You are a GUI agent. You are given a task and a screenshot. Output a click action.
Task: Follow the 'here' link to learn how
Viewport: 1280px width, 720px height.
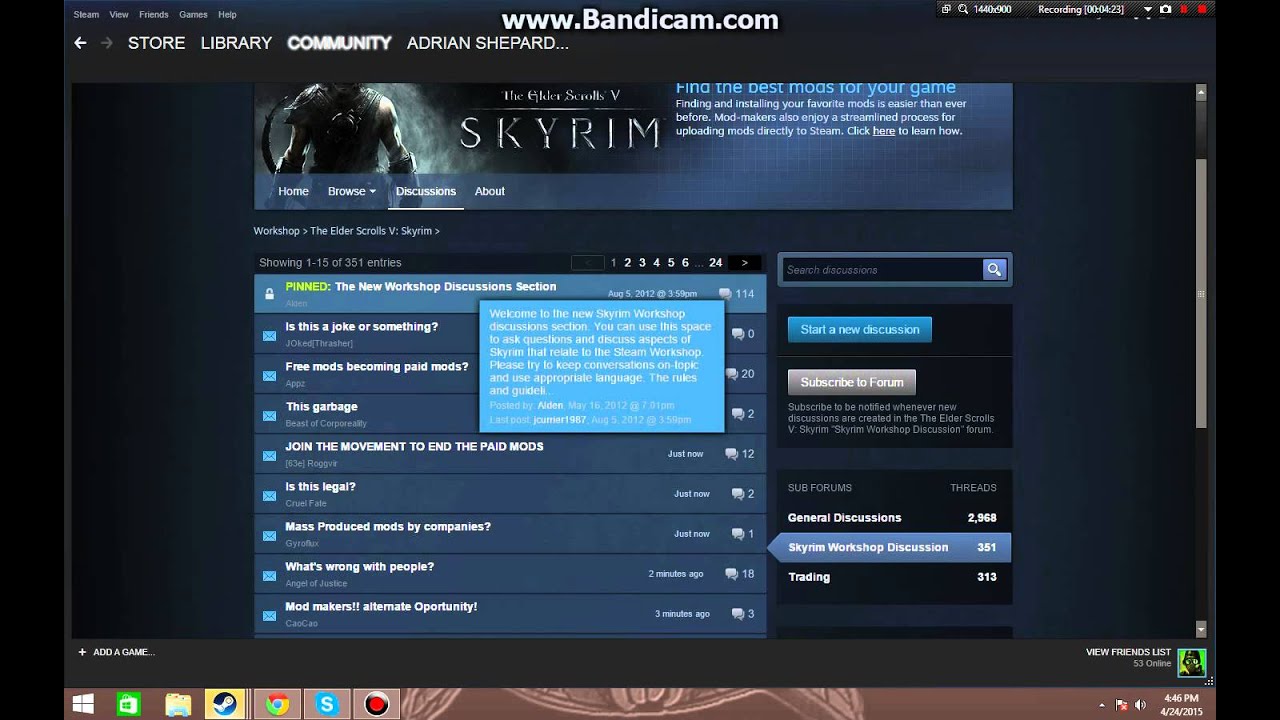click(884, 131)
